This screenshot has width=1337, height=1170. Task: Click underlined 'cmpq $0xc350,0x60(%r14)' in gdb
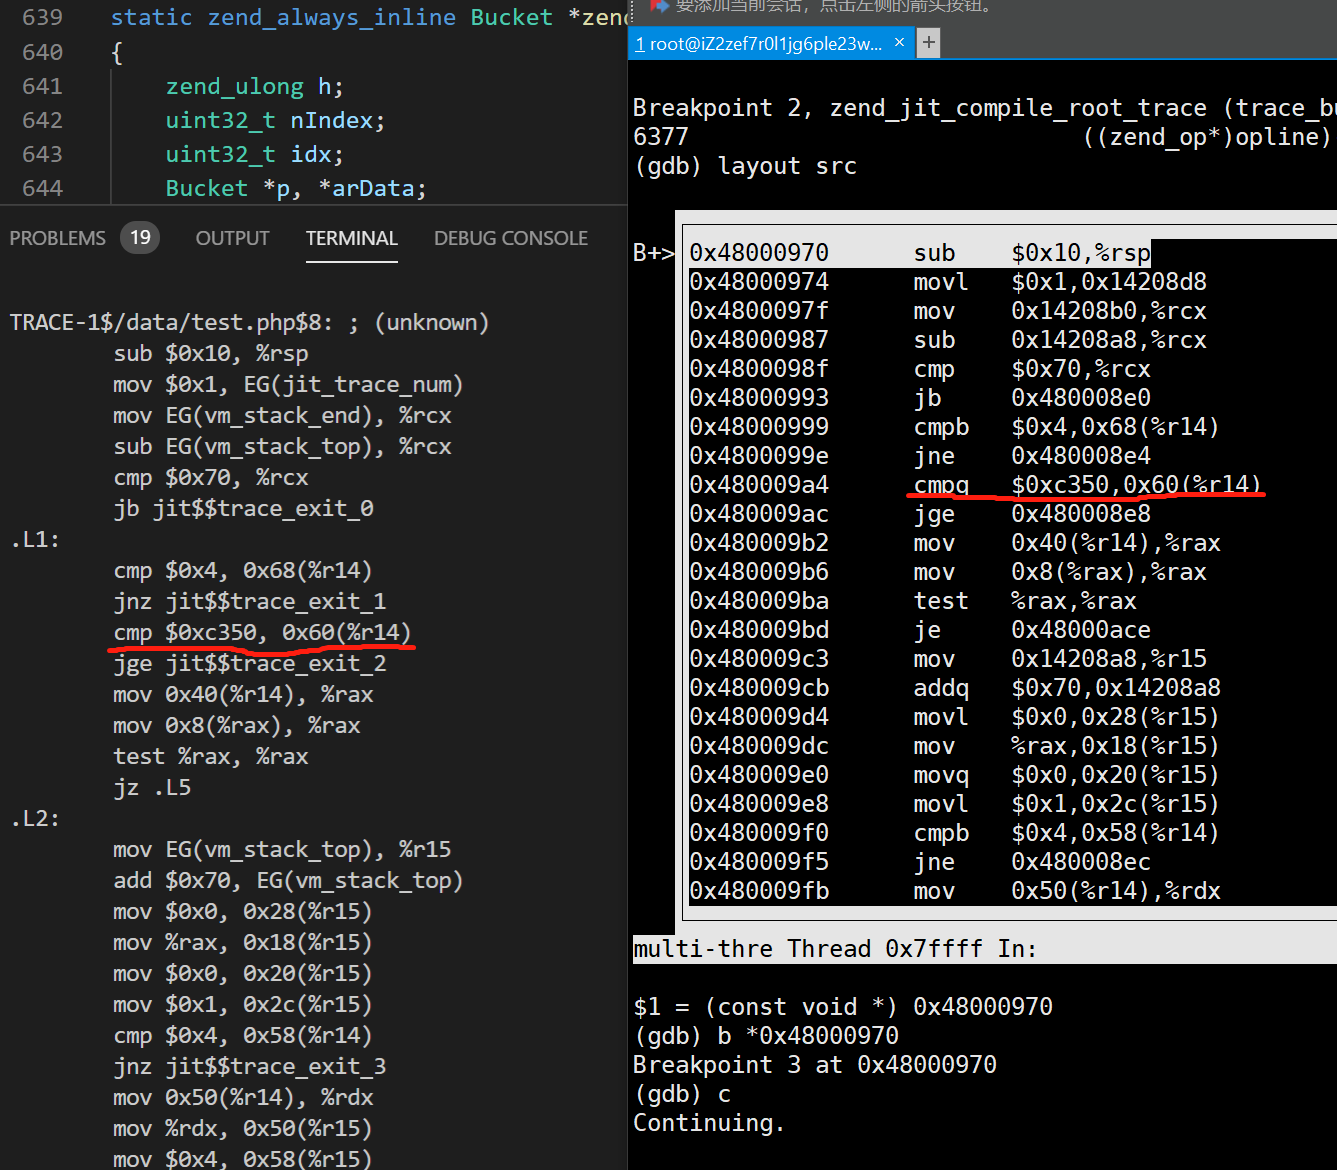click(x=1087, y=485)
